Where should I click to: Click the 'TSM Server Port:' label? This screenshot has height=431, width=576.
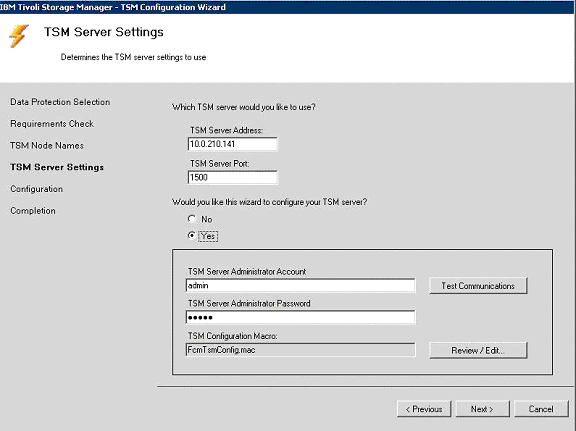pos(219,164)
